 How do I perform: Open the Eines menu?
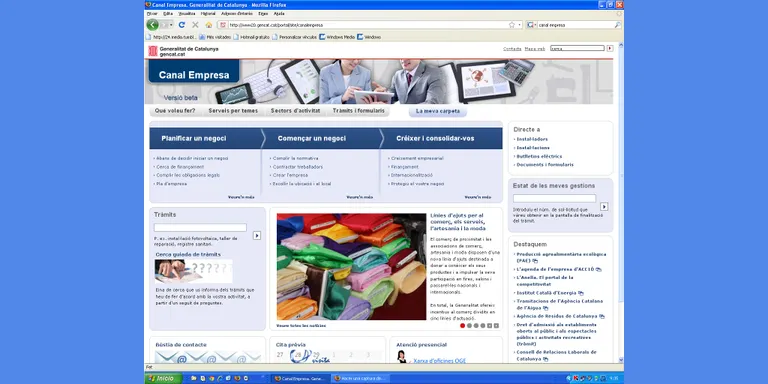click(x=263, y=14)
